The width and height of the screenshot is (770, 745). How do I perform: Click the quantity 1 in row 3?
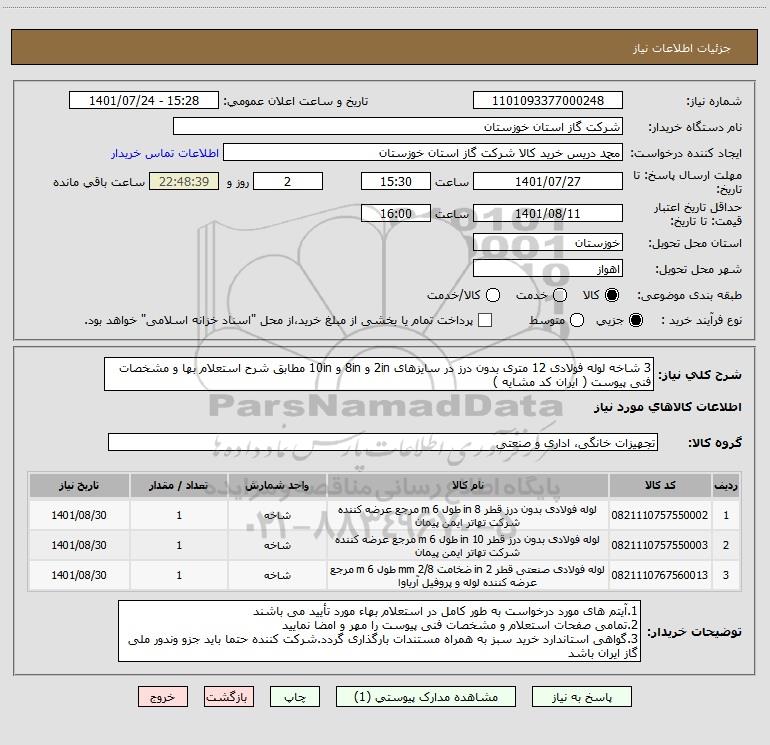point(179,575)
